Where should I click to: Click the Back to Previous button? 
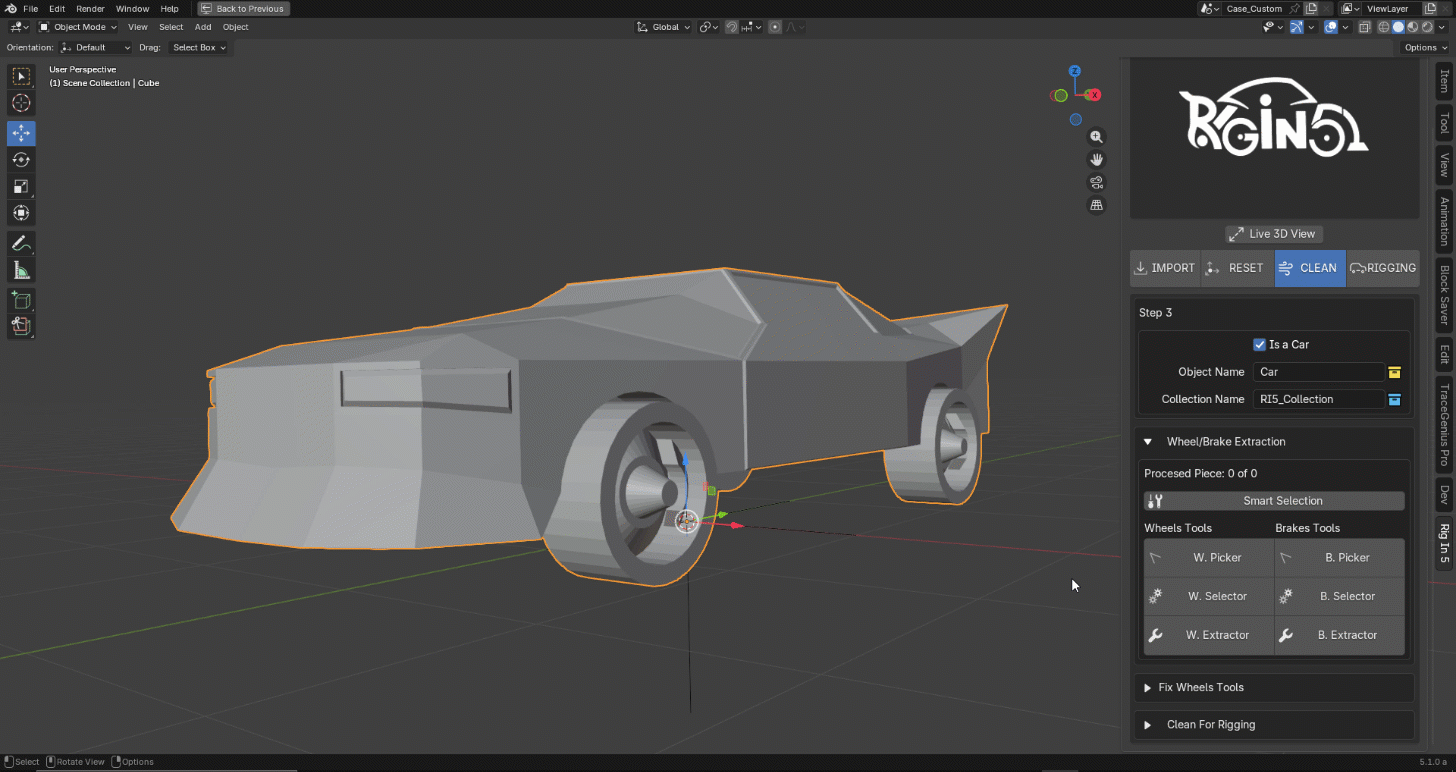(244, 8)
